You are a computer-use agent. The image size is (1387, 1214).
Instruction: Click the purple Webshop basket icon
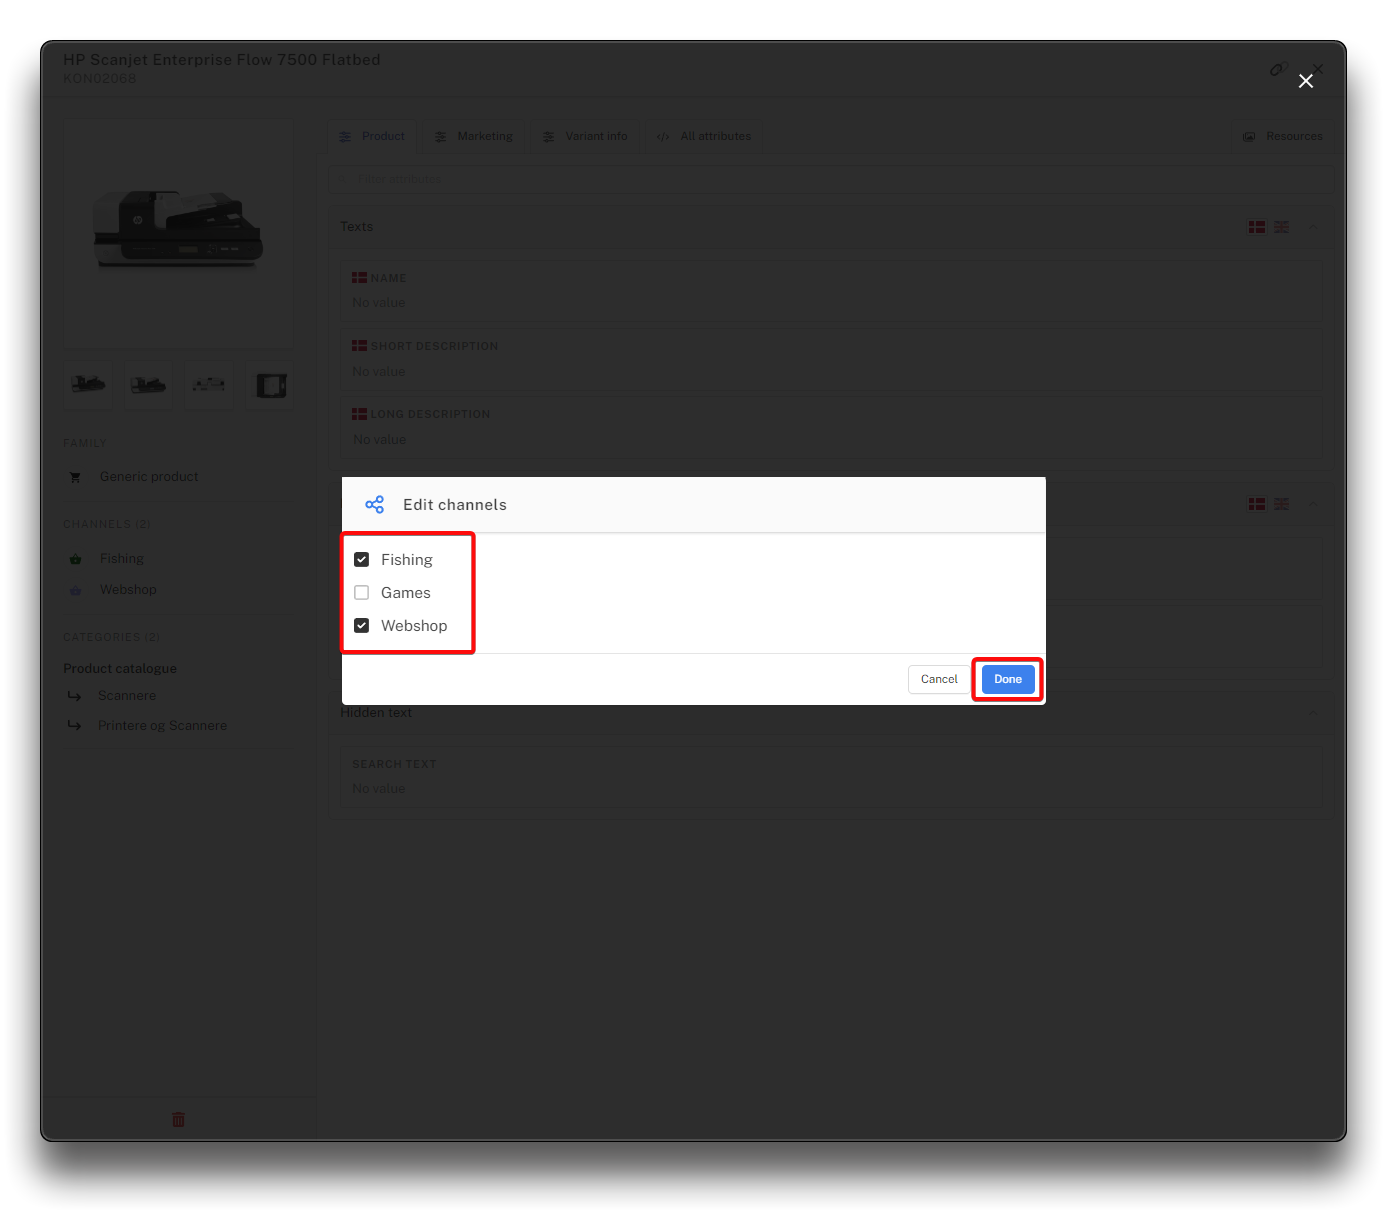[x=75, y=590]
